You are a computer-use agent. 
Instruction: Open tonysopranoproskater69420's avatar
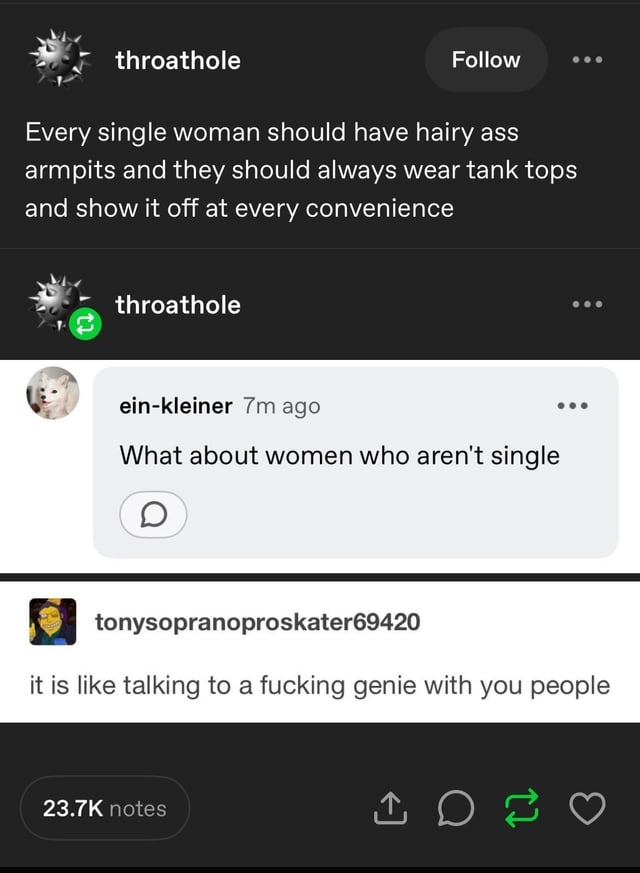pos(53,622)
